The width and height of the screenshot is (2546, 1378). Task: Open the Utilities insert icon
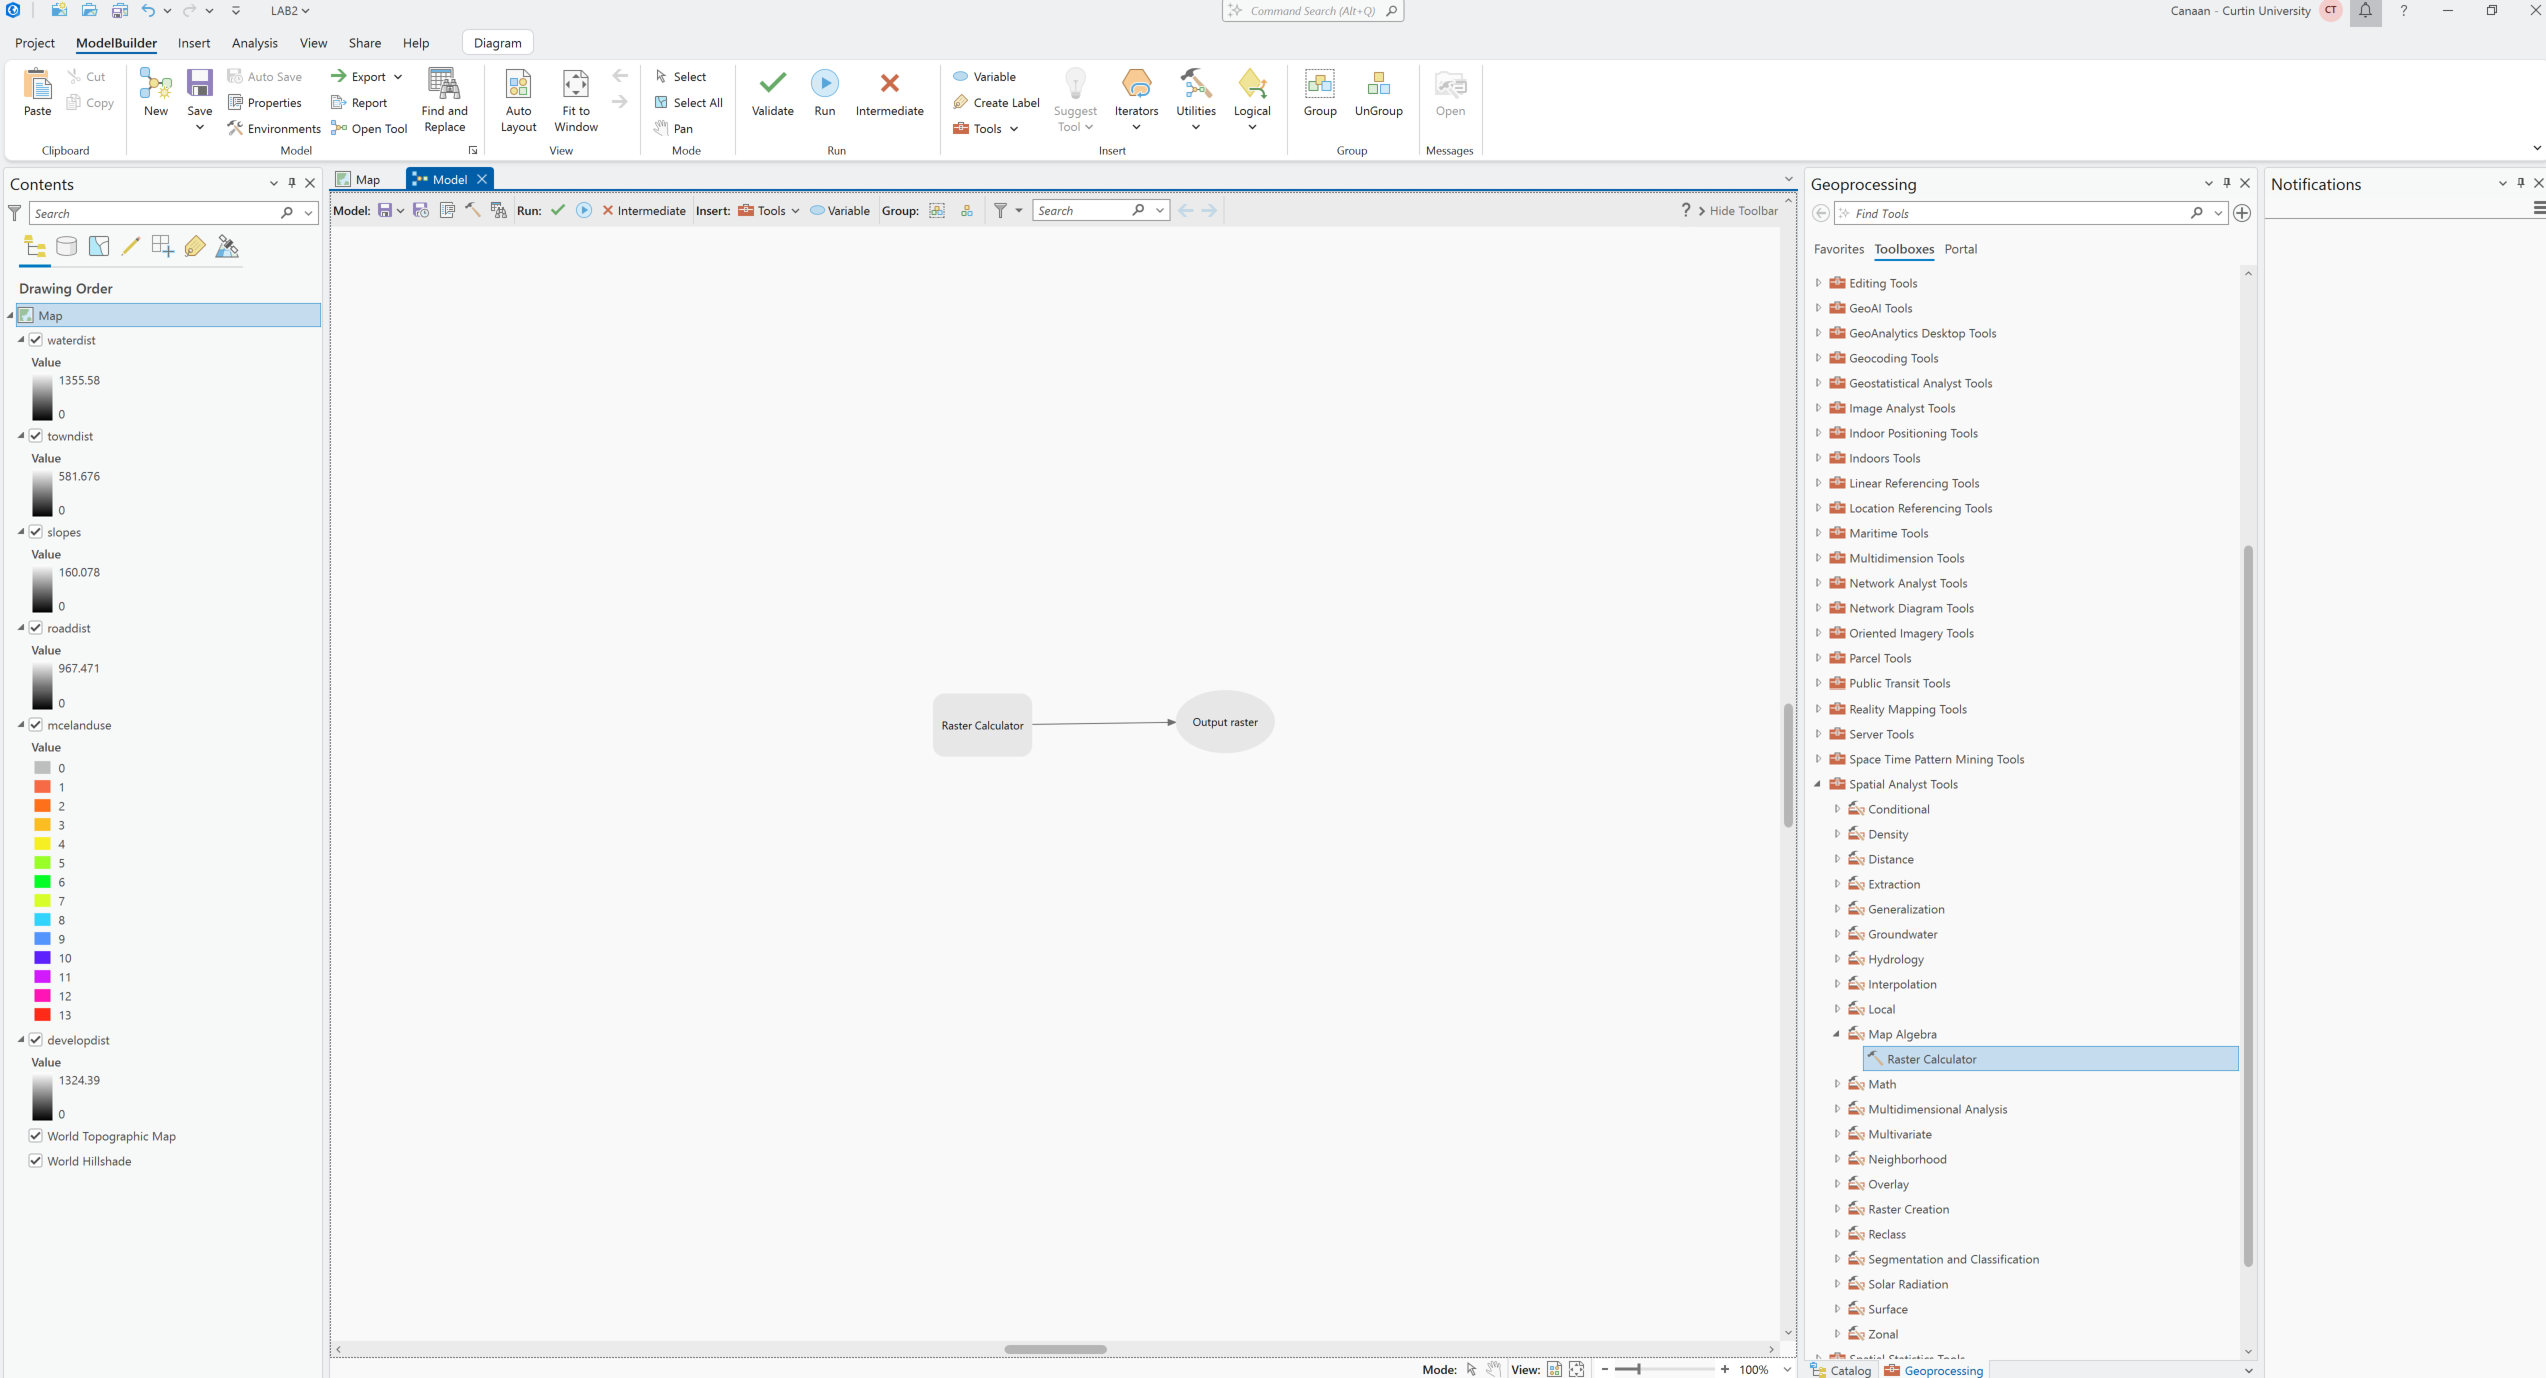(x=1195, y=84)
